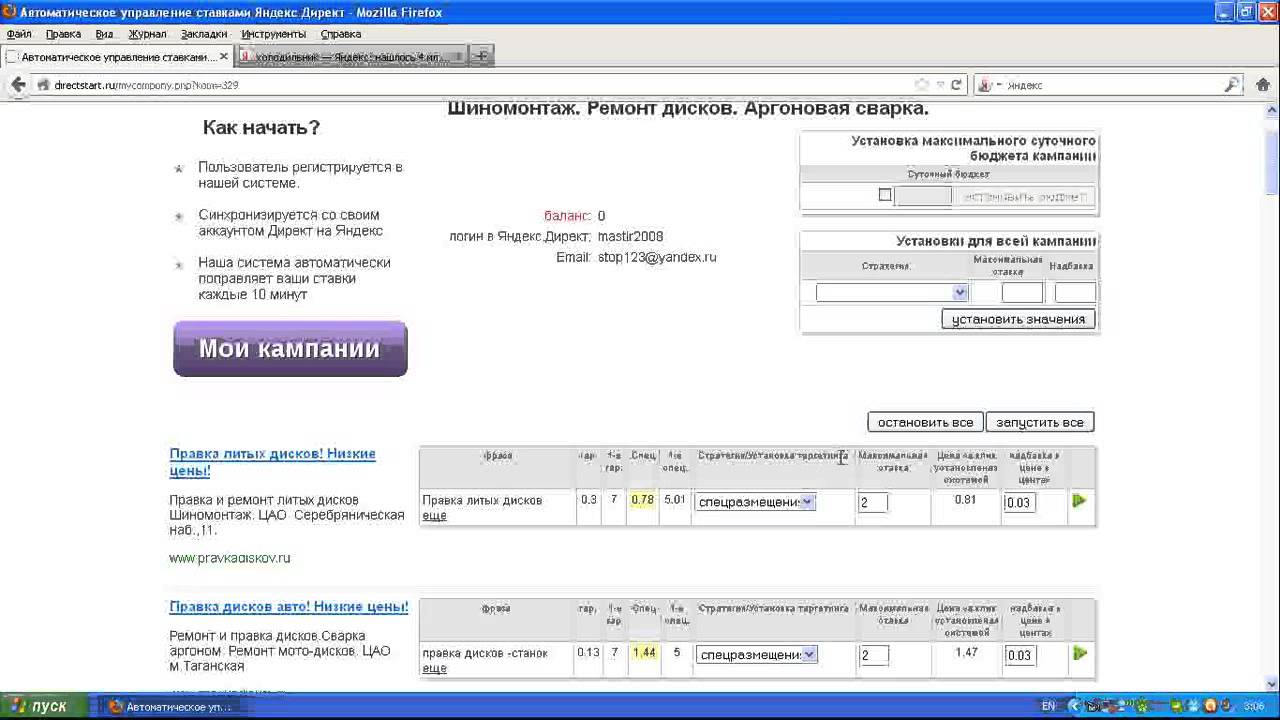Click еще link under правка дисков -станок

coord(434,669)
